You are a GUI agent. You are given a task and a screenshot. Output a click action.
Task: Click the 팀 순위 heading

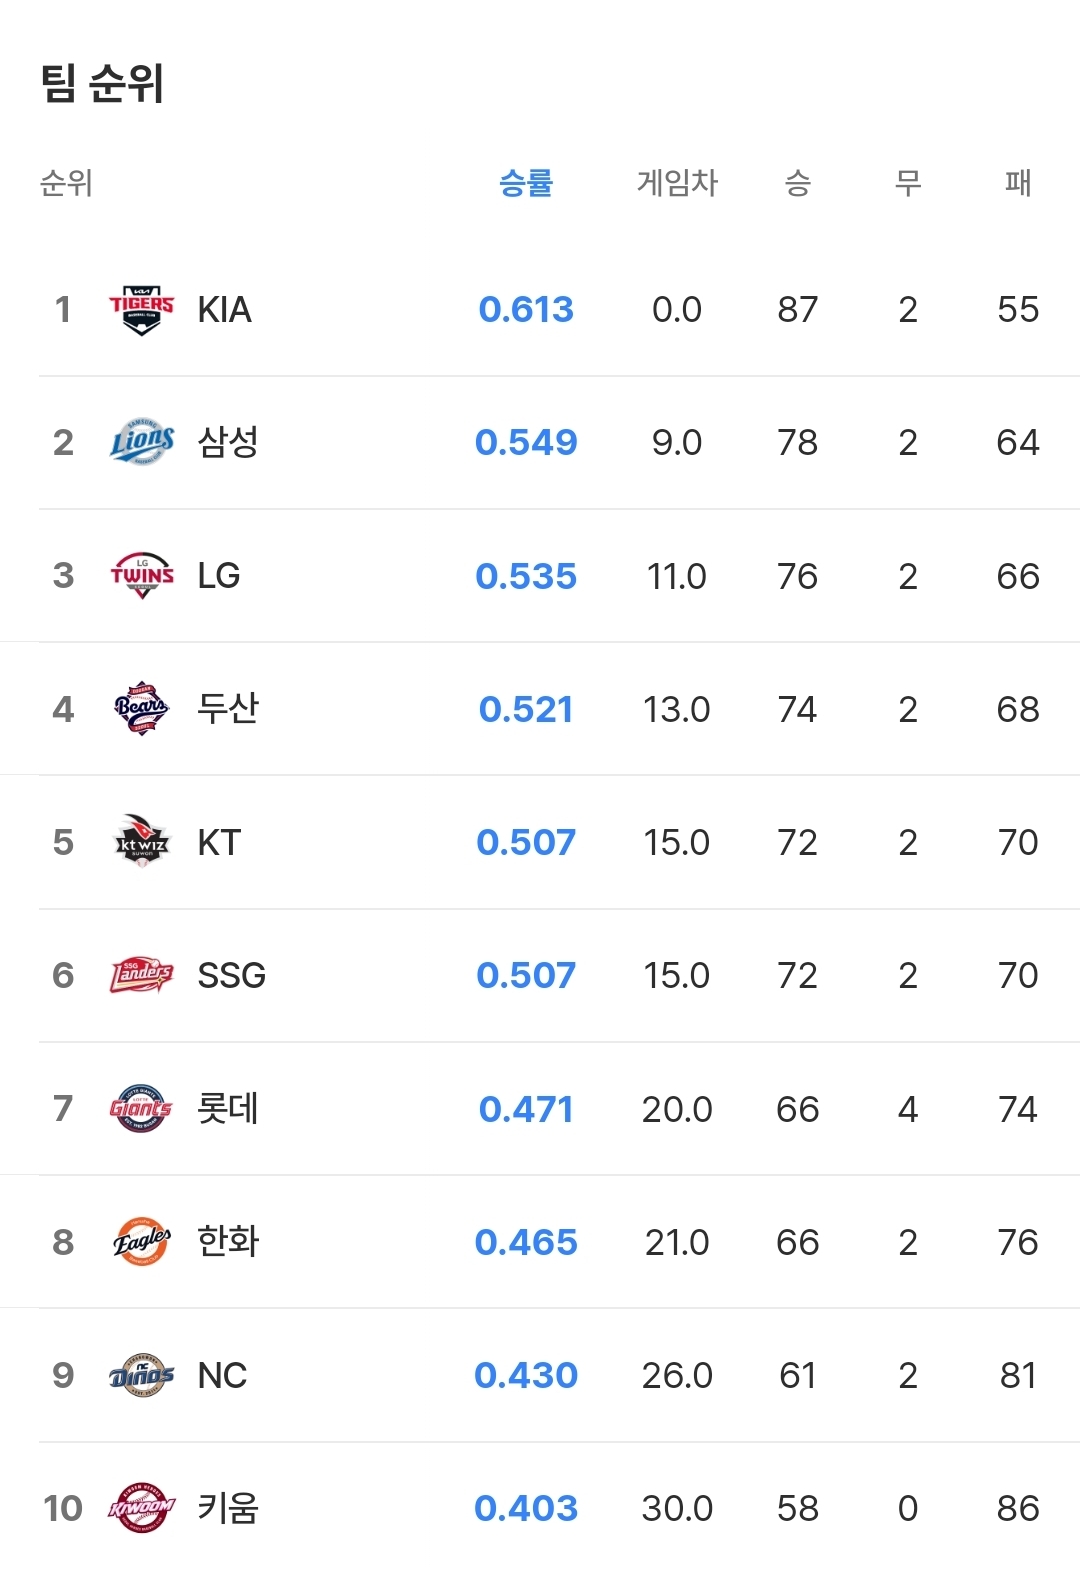pos(102,83)
